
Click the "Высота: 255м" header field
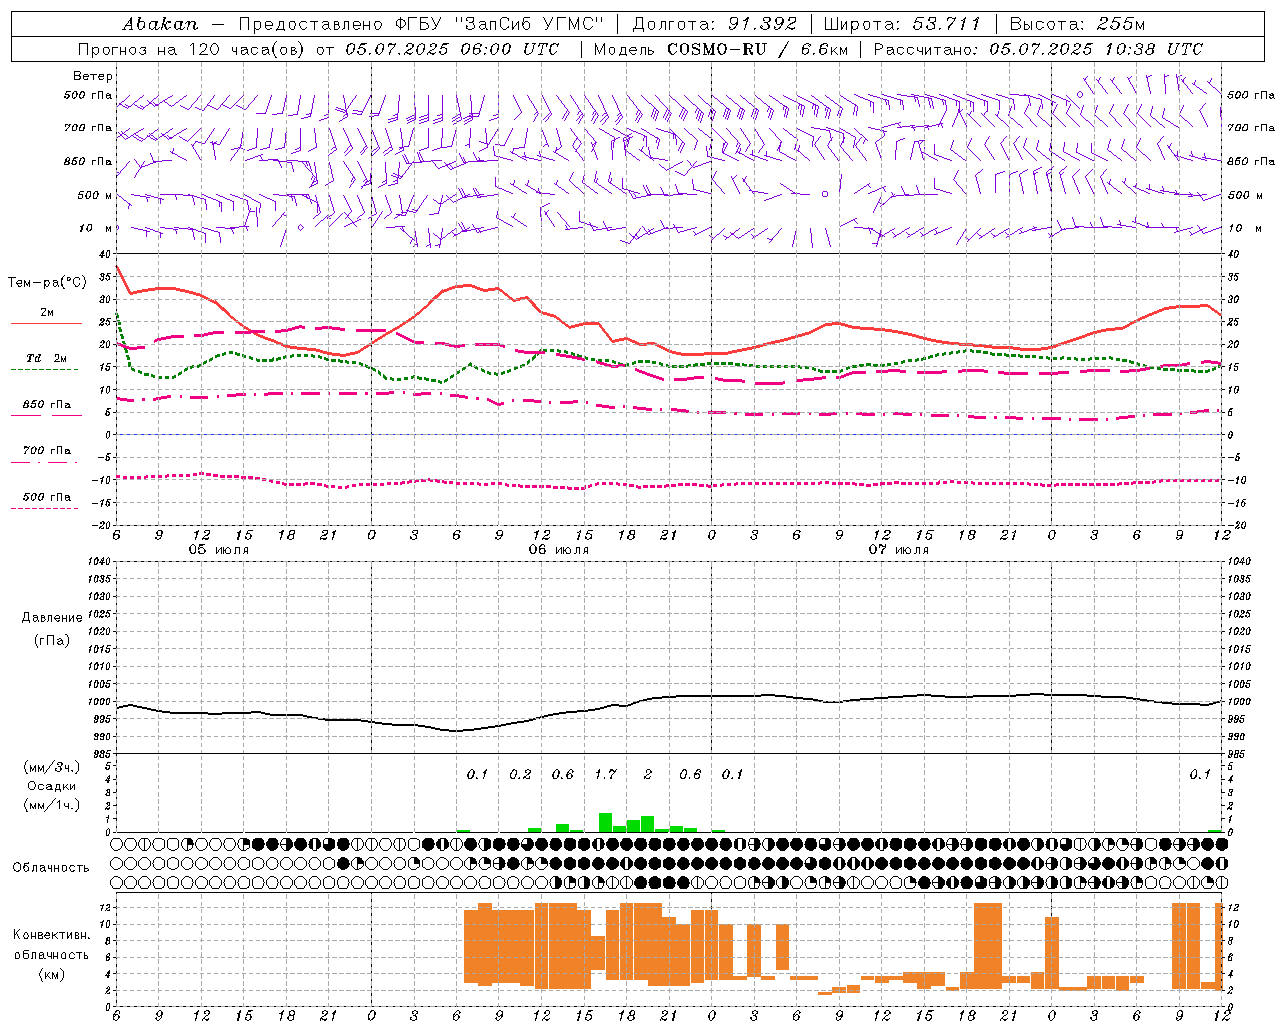1077,24
